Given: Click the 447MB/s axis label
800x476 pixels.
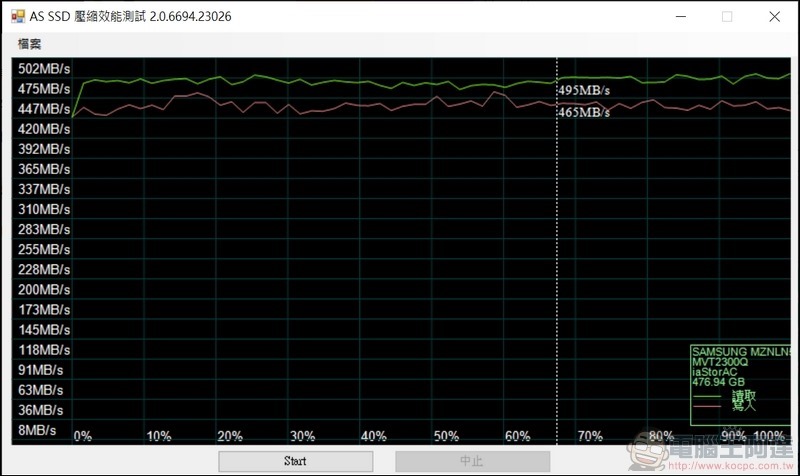Looking at the screenshot, I should point(44,109).
